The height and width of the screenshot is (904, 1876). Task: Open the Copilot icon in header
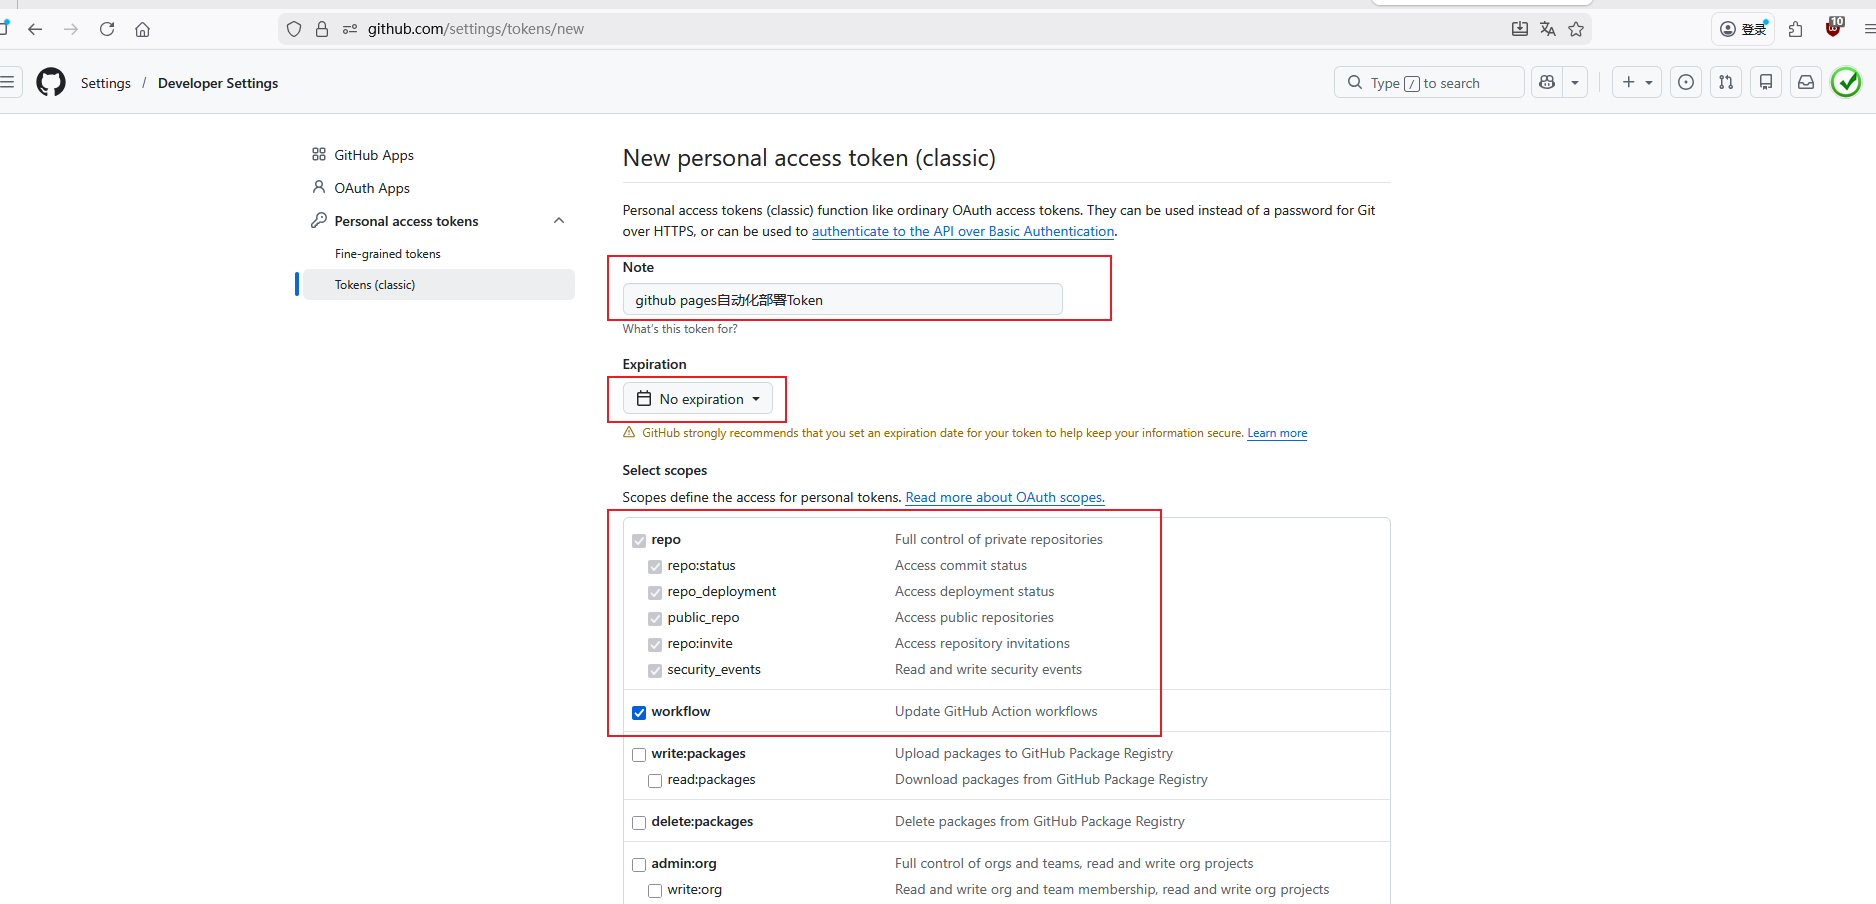click(1547, 83)
